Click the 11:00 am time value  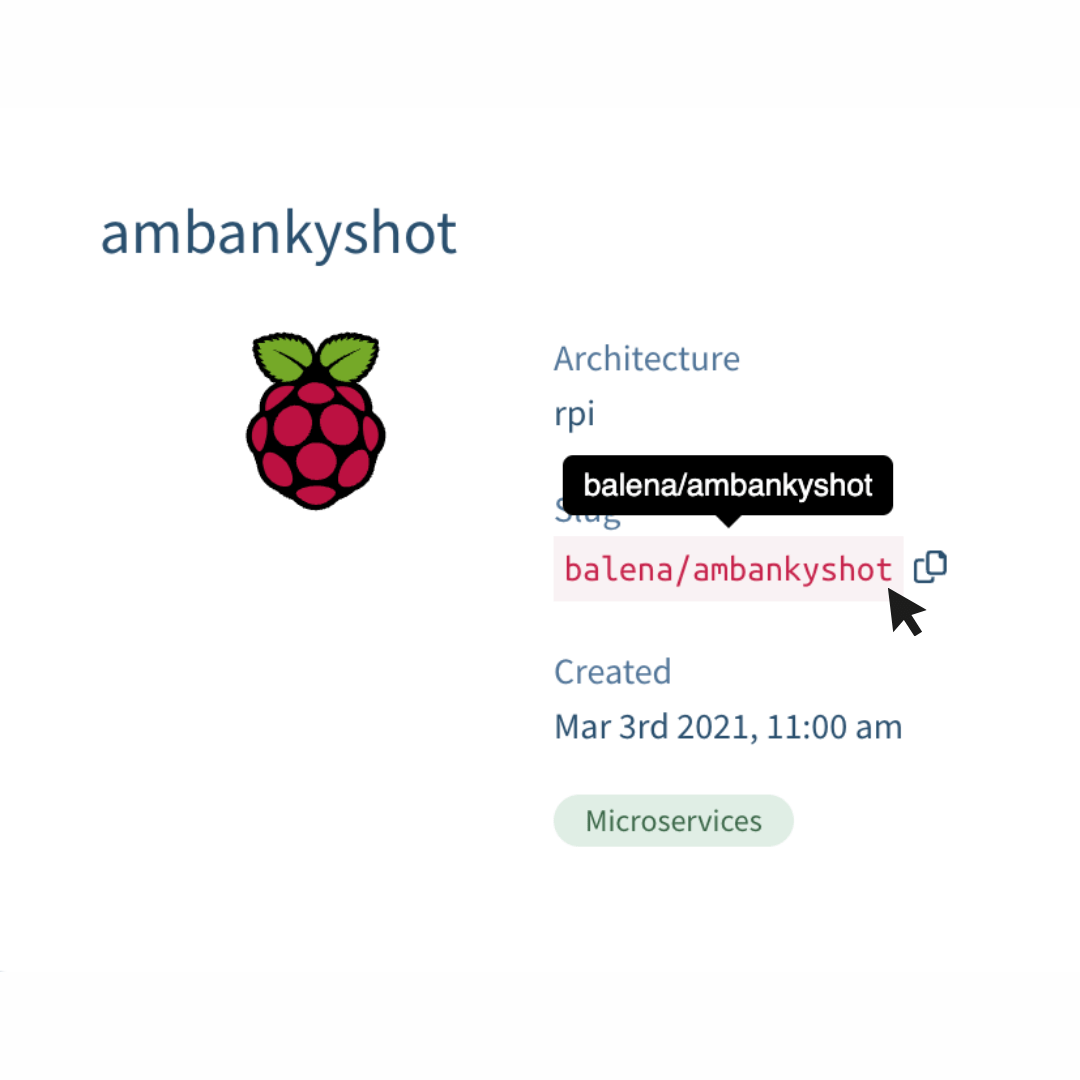click(x=834, y=727)
